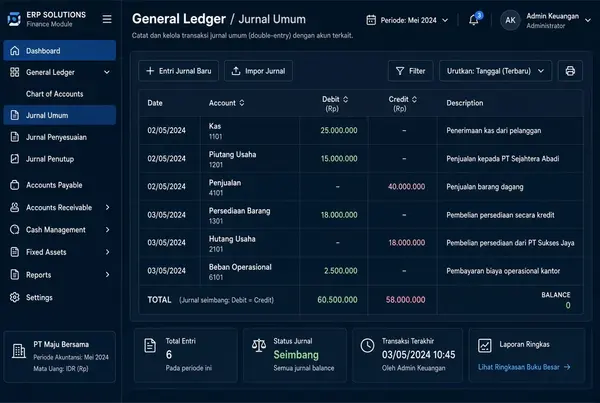Select the Piutang Usaha 1201 row
The width and height of the screenshot is (600, 403).
point(361,159)
